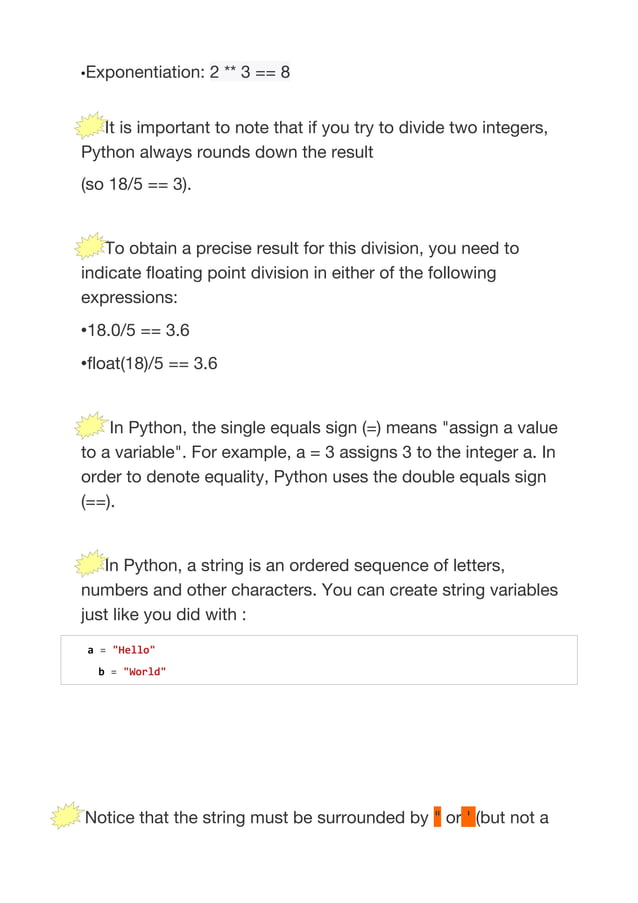Viewport: 638px width, 903px height.
Task: Click the word "expressions:" ending the paragraph
Action: point(129,298)
